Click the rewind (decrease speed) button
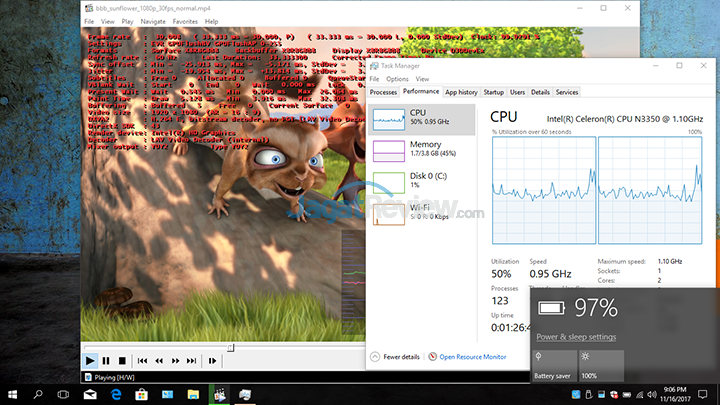This screenshot has height=405, width=720. 159,360
